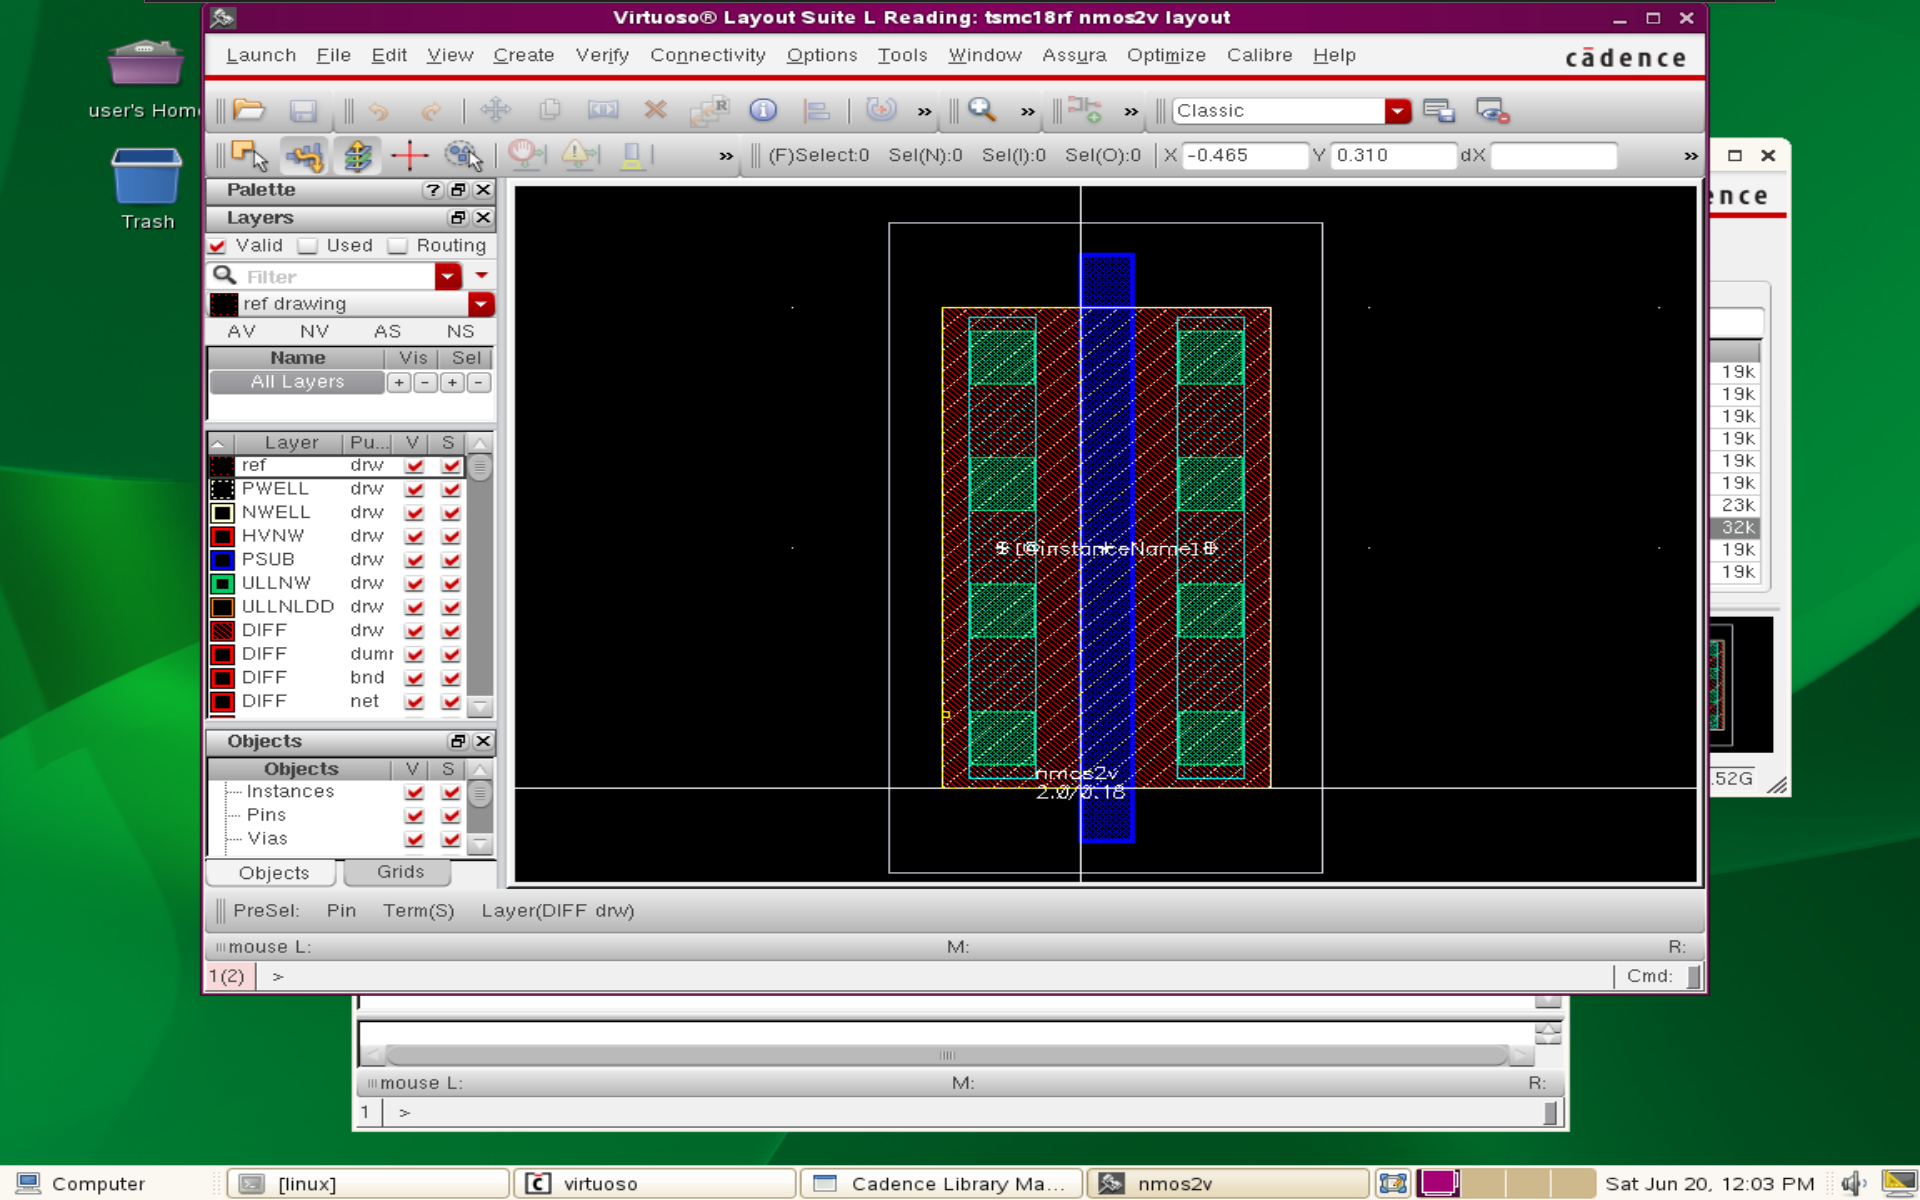1920x1200 pixels.
Task: Open the Launch menu
Action: tap(261, 56)
